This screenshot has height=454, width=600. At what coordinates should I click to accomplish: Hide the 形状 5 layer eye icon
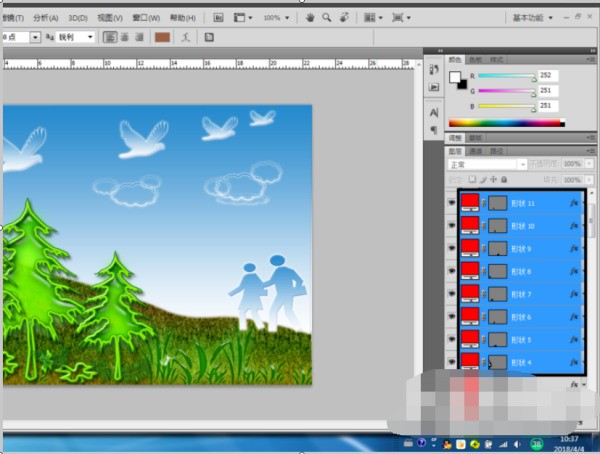click(x=451, y=339)
